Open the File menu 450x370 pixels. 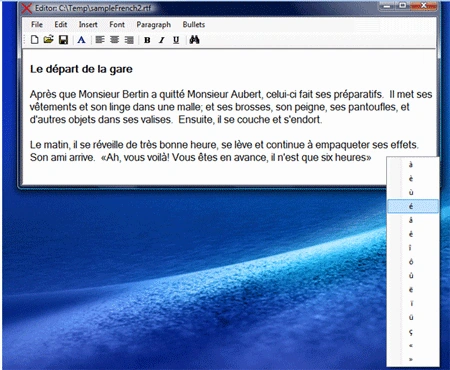tap(37, 24)
